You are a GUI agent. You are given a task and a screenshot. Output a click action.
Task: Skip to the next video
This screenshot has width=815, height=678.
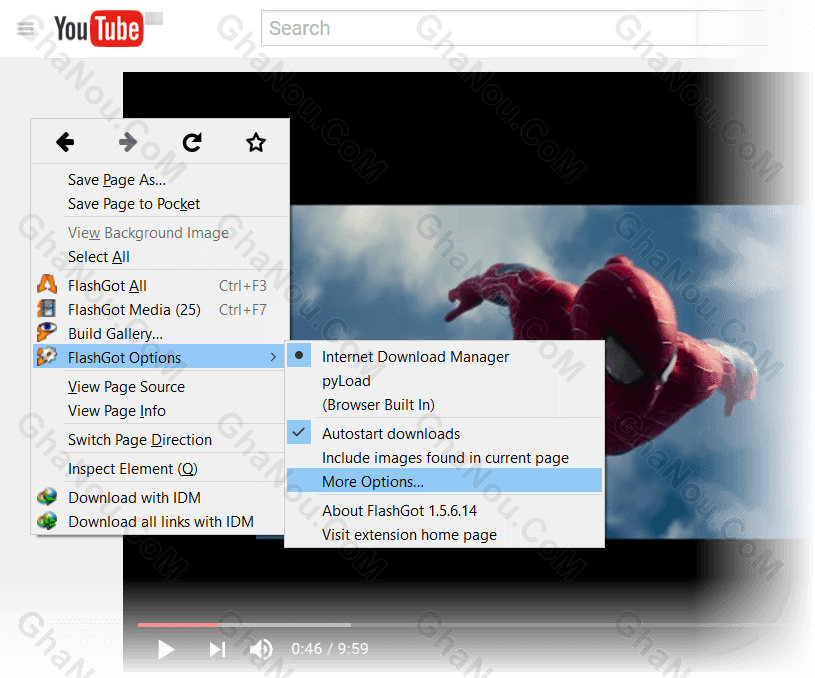[x=217, y=649]
